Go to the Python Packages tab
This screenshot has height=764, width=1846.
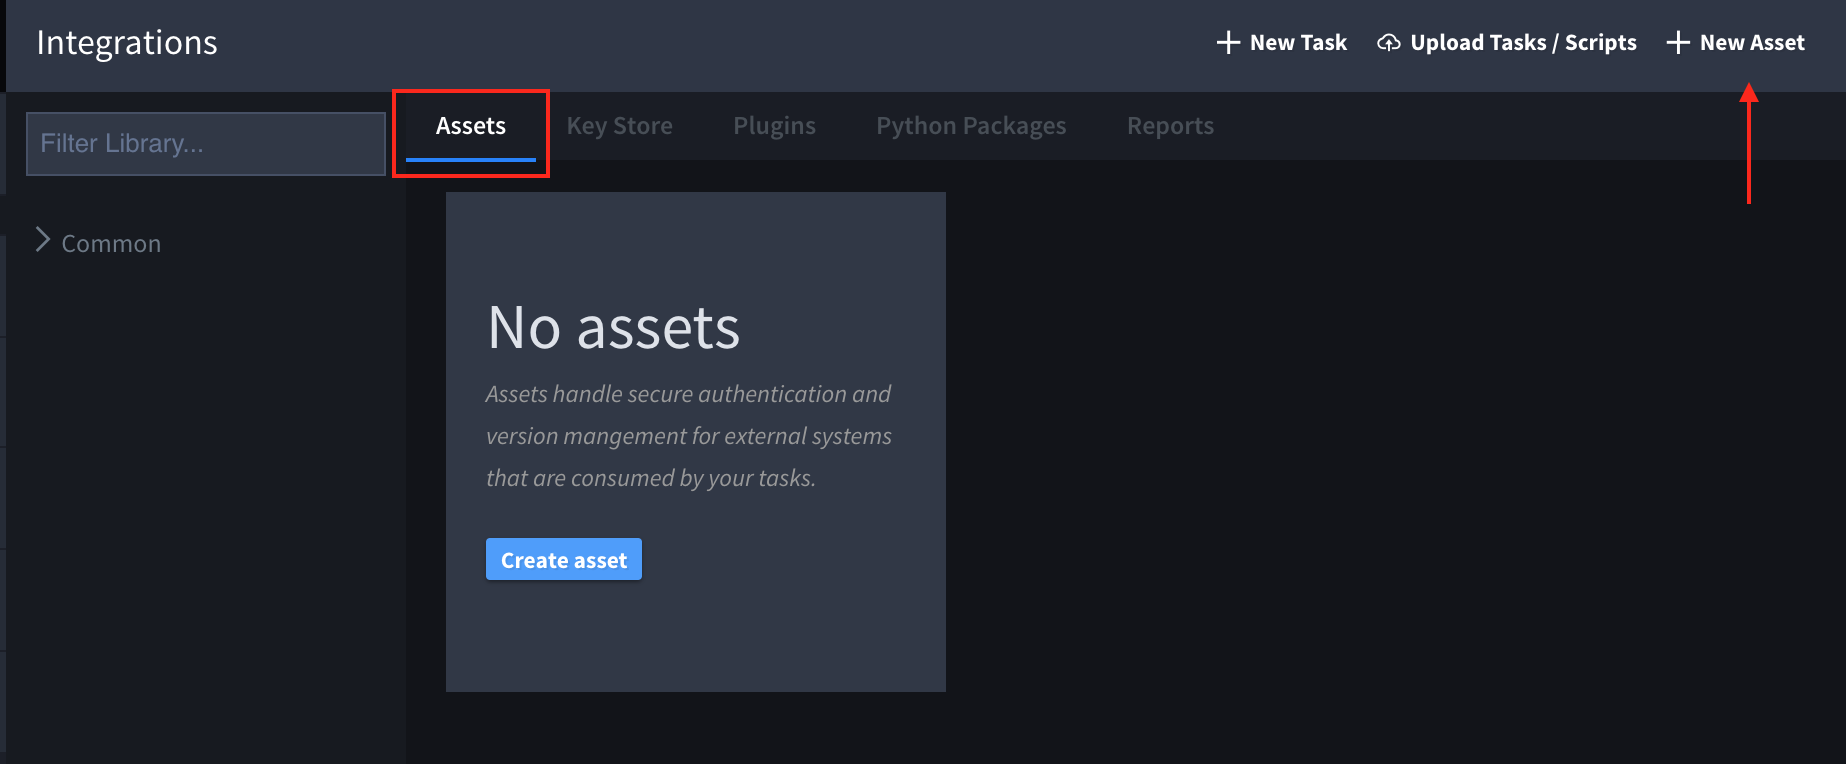[970, 126]
